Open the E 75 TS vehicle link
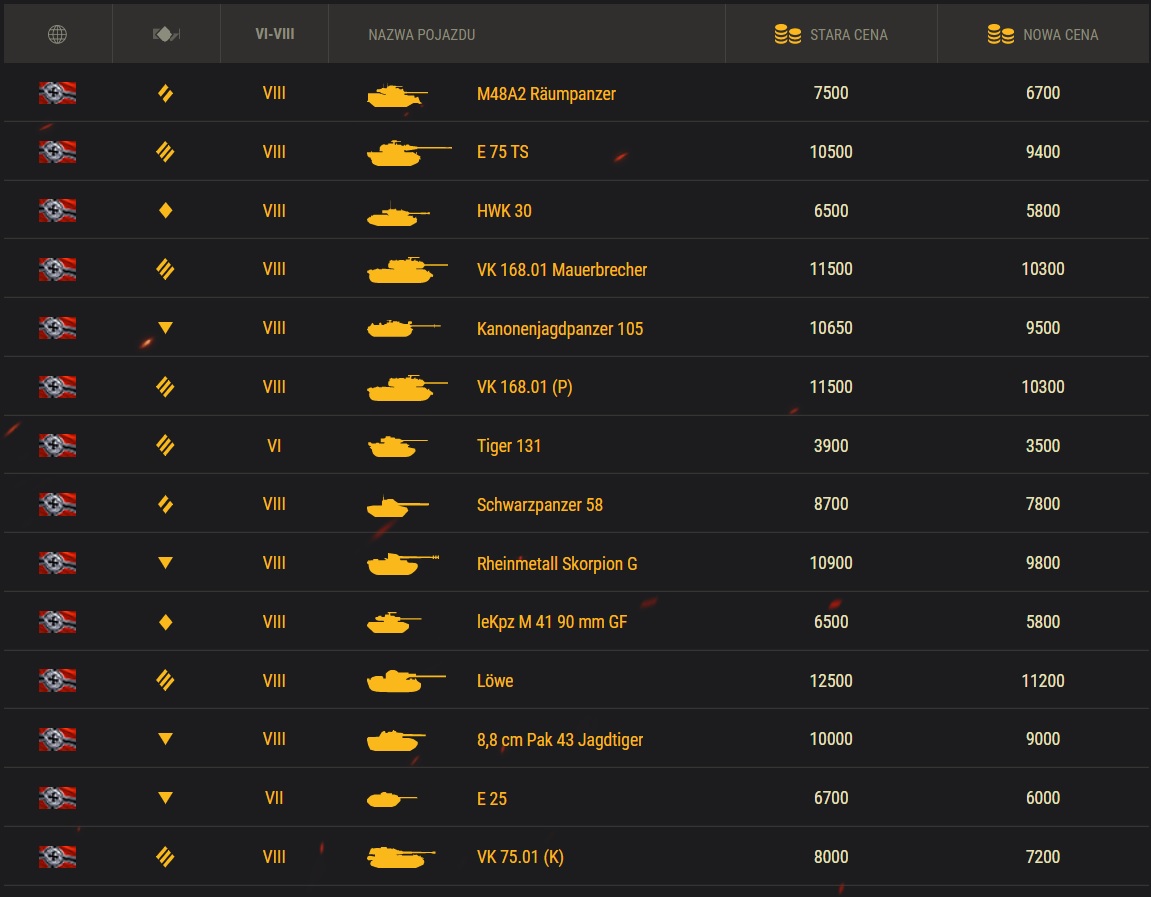1151x897 pixels. (503, 152)
